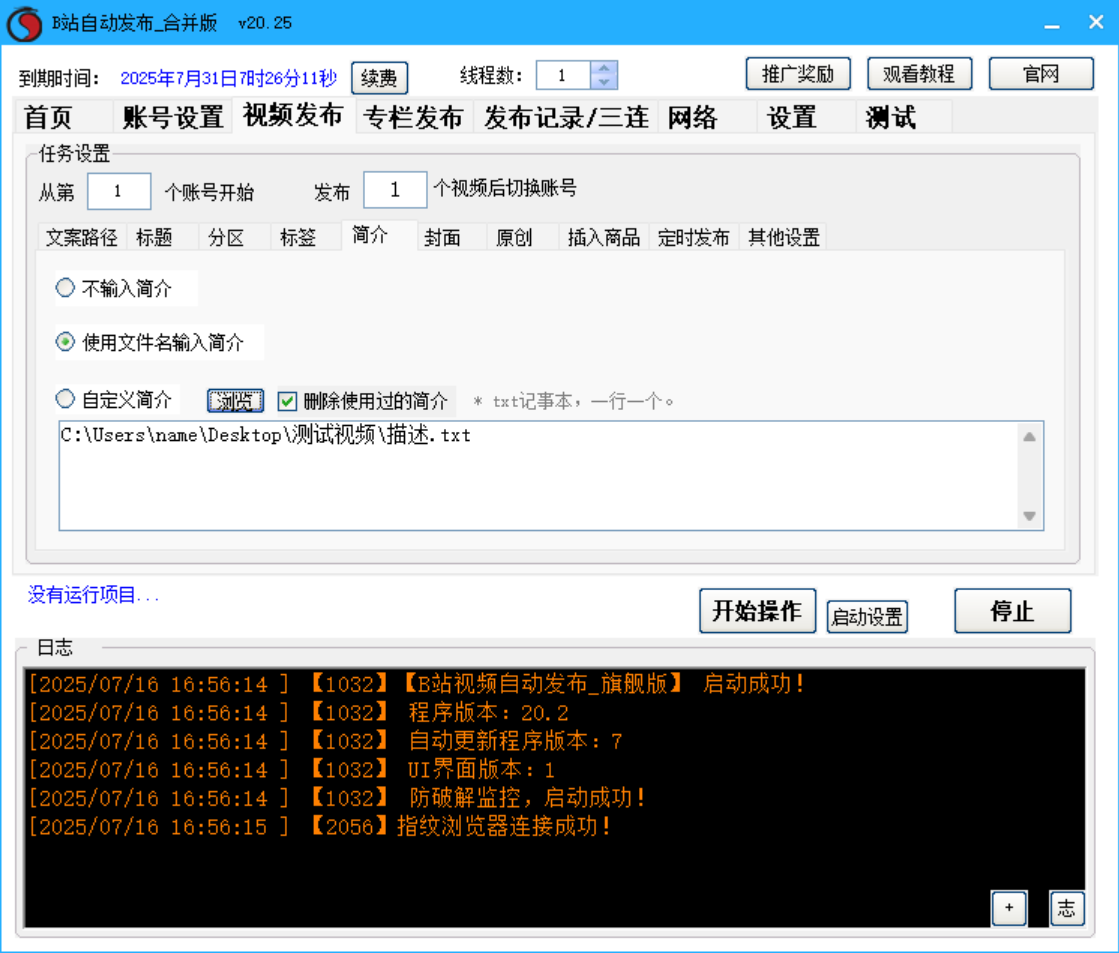Viewport: 1119px width, 953px height.
Task: Select the 文案路径 sub-tab
Action: (x=82, y=237)
